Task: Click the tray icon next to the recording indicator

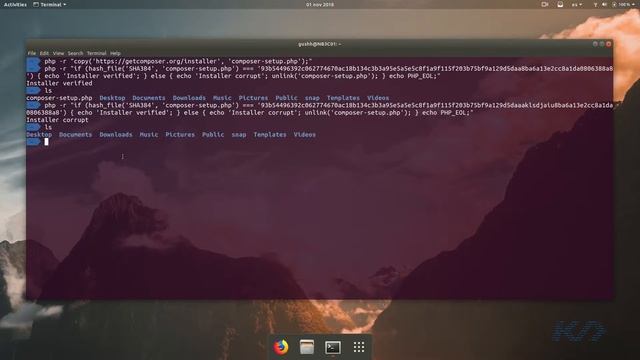Action: [560, 4]
